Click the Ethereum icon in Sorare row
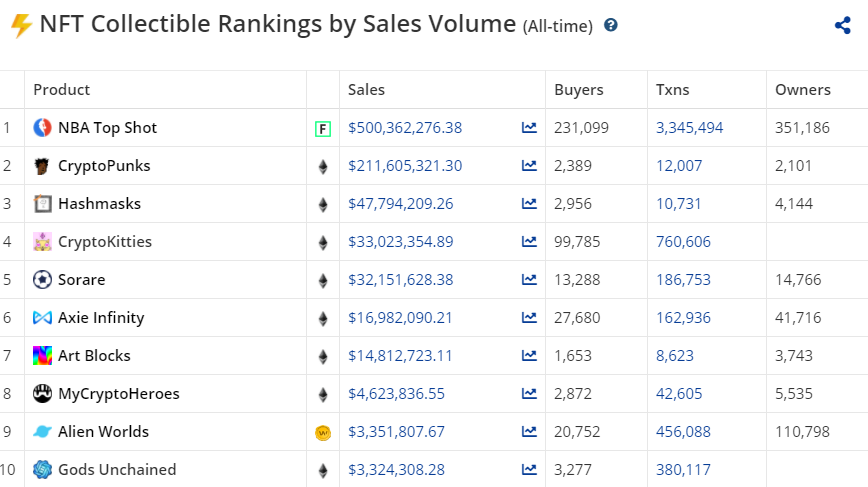 323,281
